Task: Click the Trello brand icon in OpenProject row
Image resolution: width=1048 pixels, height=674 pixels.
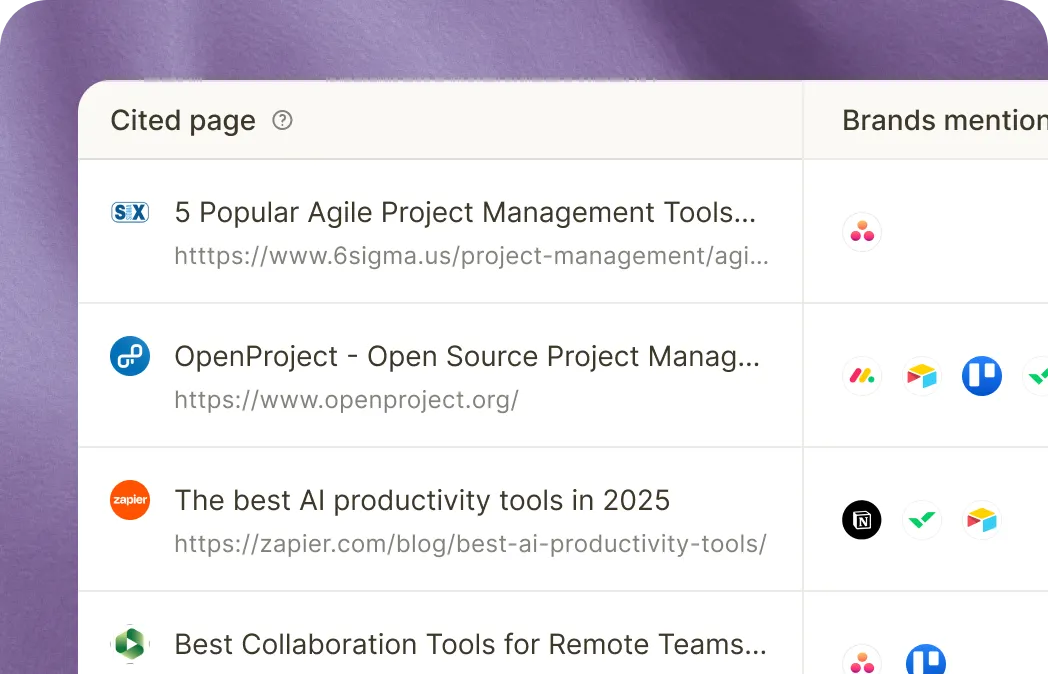Action: [x=982, y=376]
